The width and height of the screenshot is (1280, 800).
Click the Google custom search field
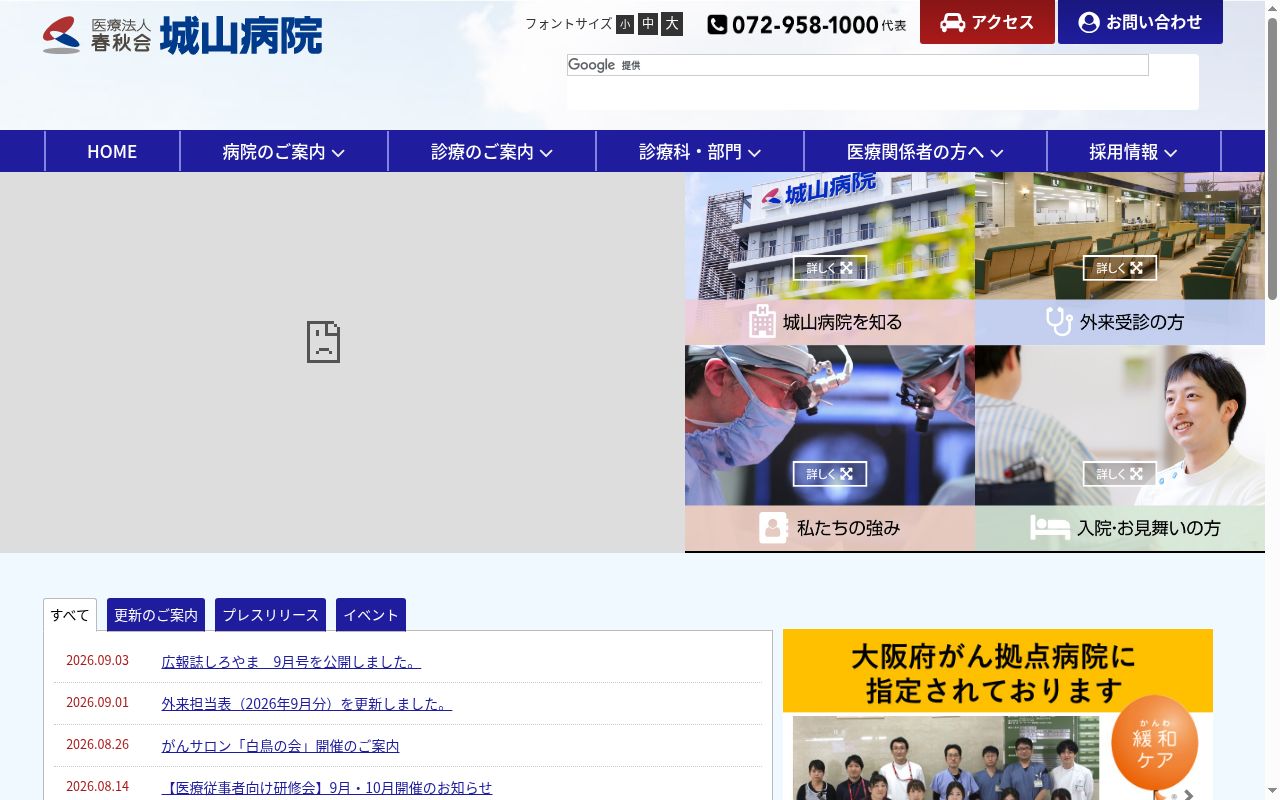(858, 65)
